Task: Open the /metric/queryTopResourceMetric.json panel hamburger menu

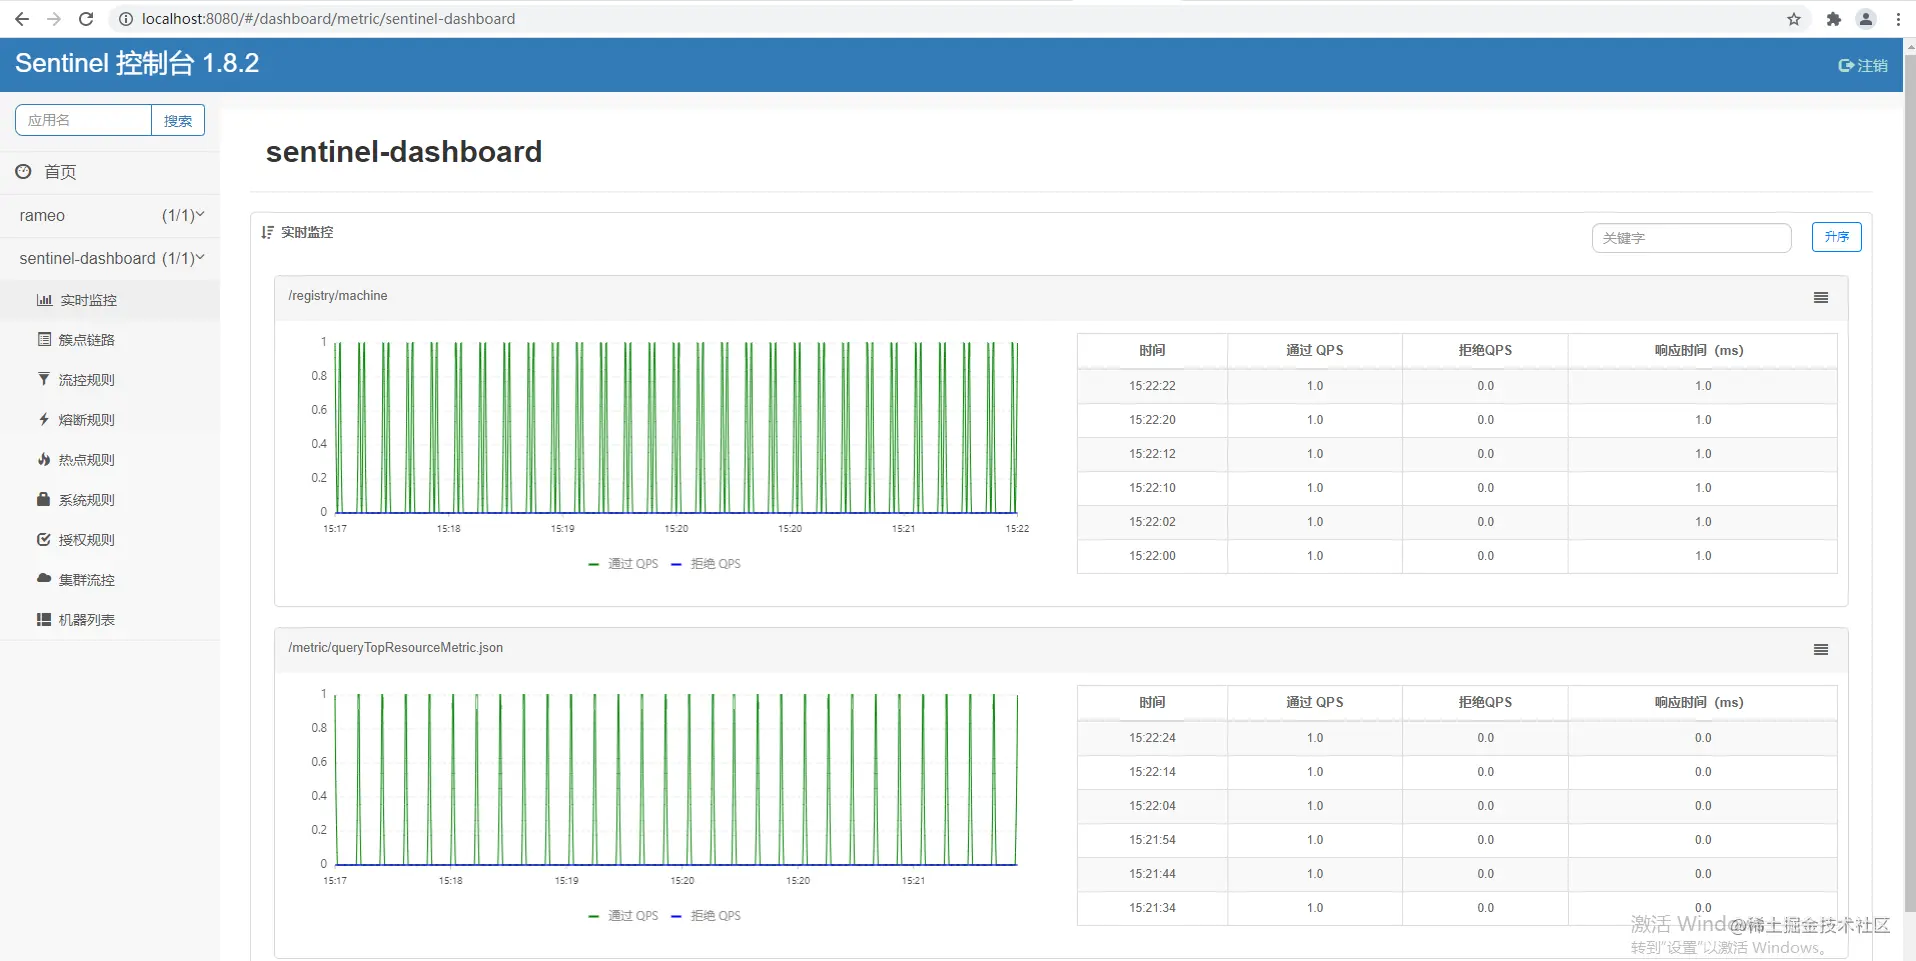Action: [1821, 650]
